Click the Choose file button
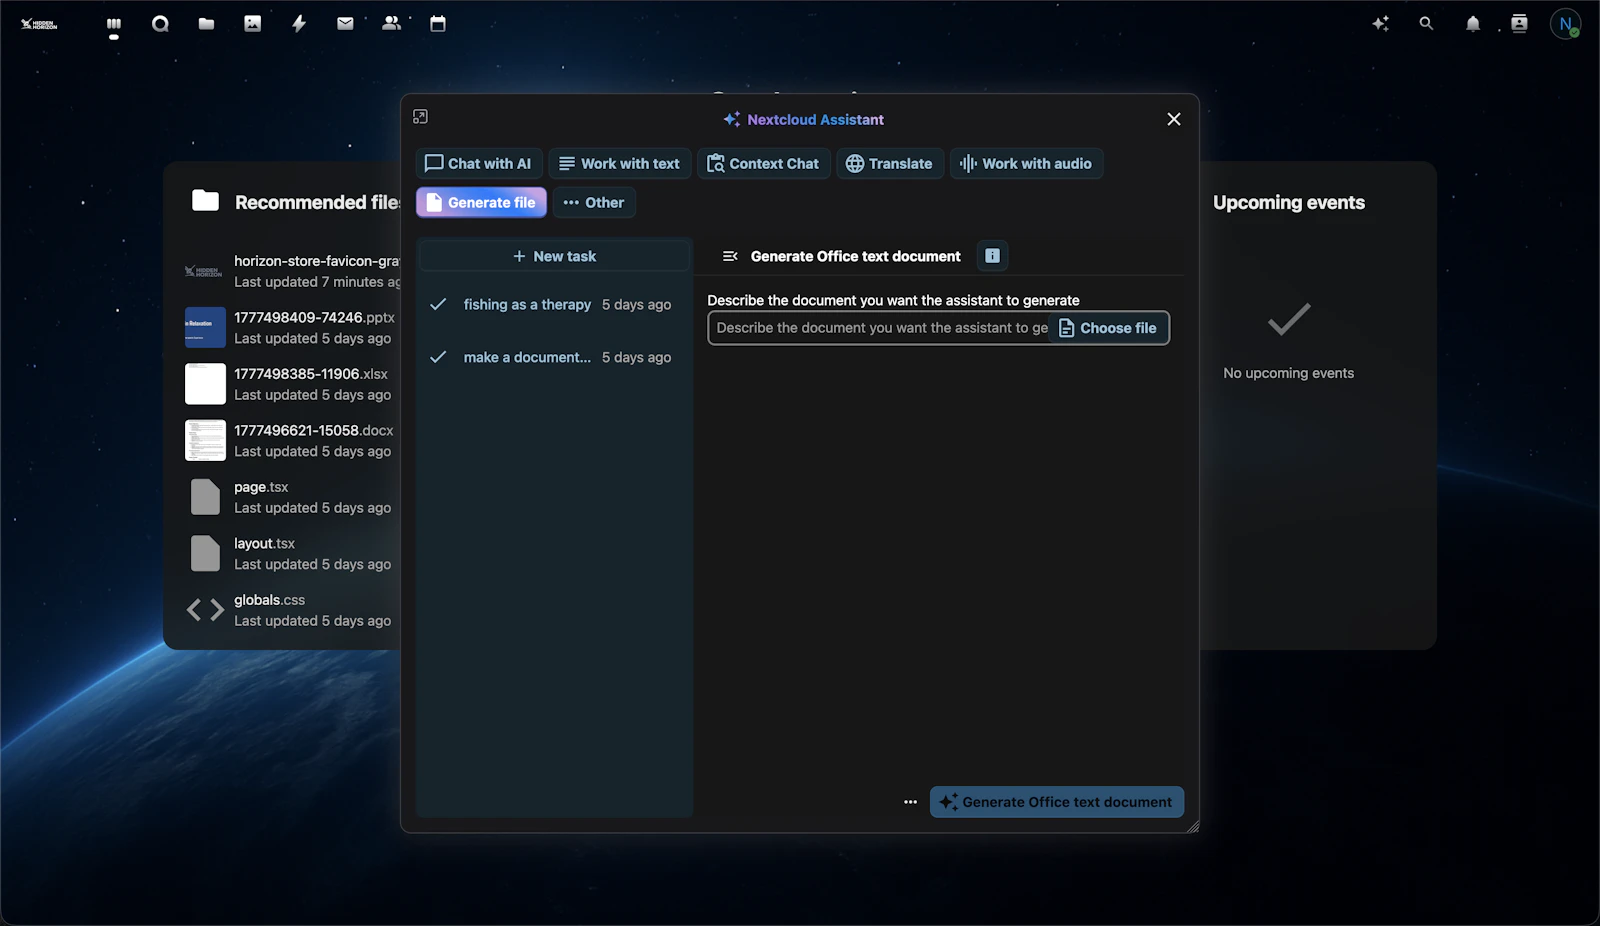Viewport: 1600px width, 926px height. 1108,328
